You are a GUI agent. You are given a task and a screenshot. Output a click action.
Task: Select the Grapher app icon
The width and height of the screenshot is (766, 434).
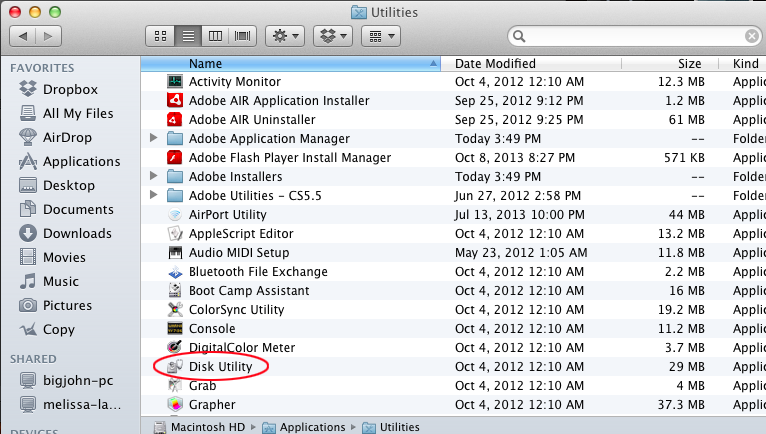175,405
